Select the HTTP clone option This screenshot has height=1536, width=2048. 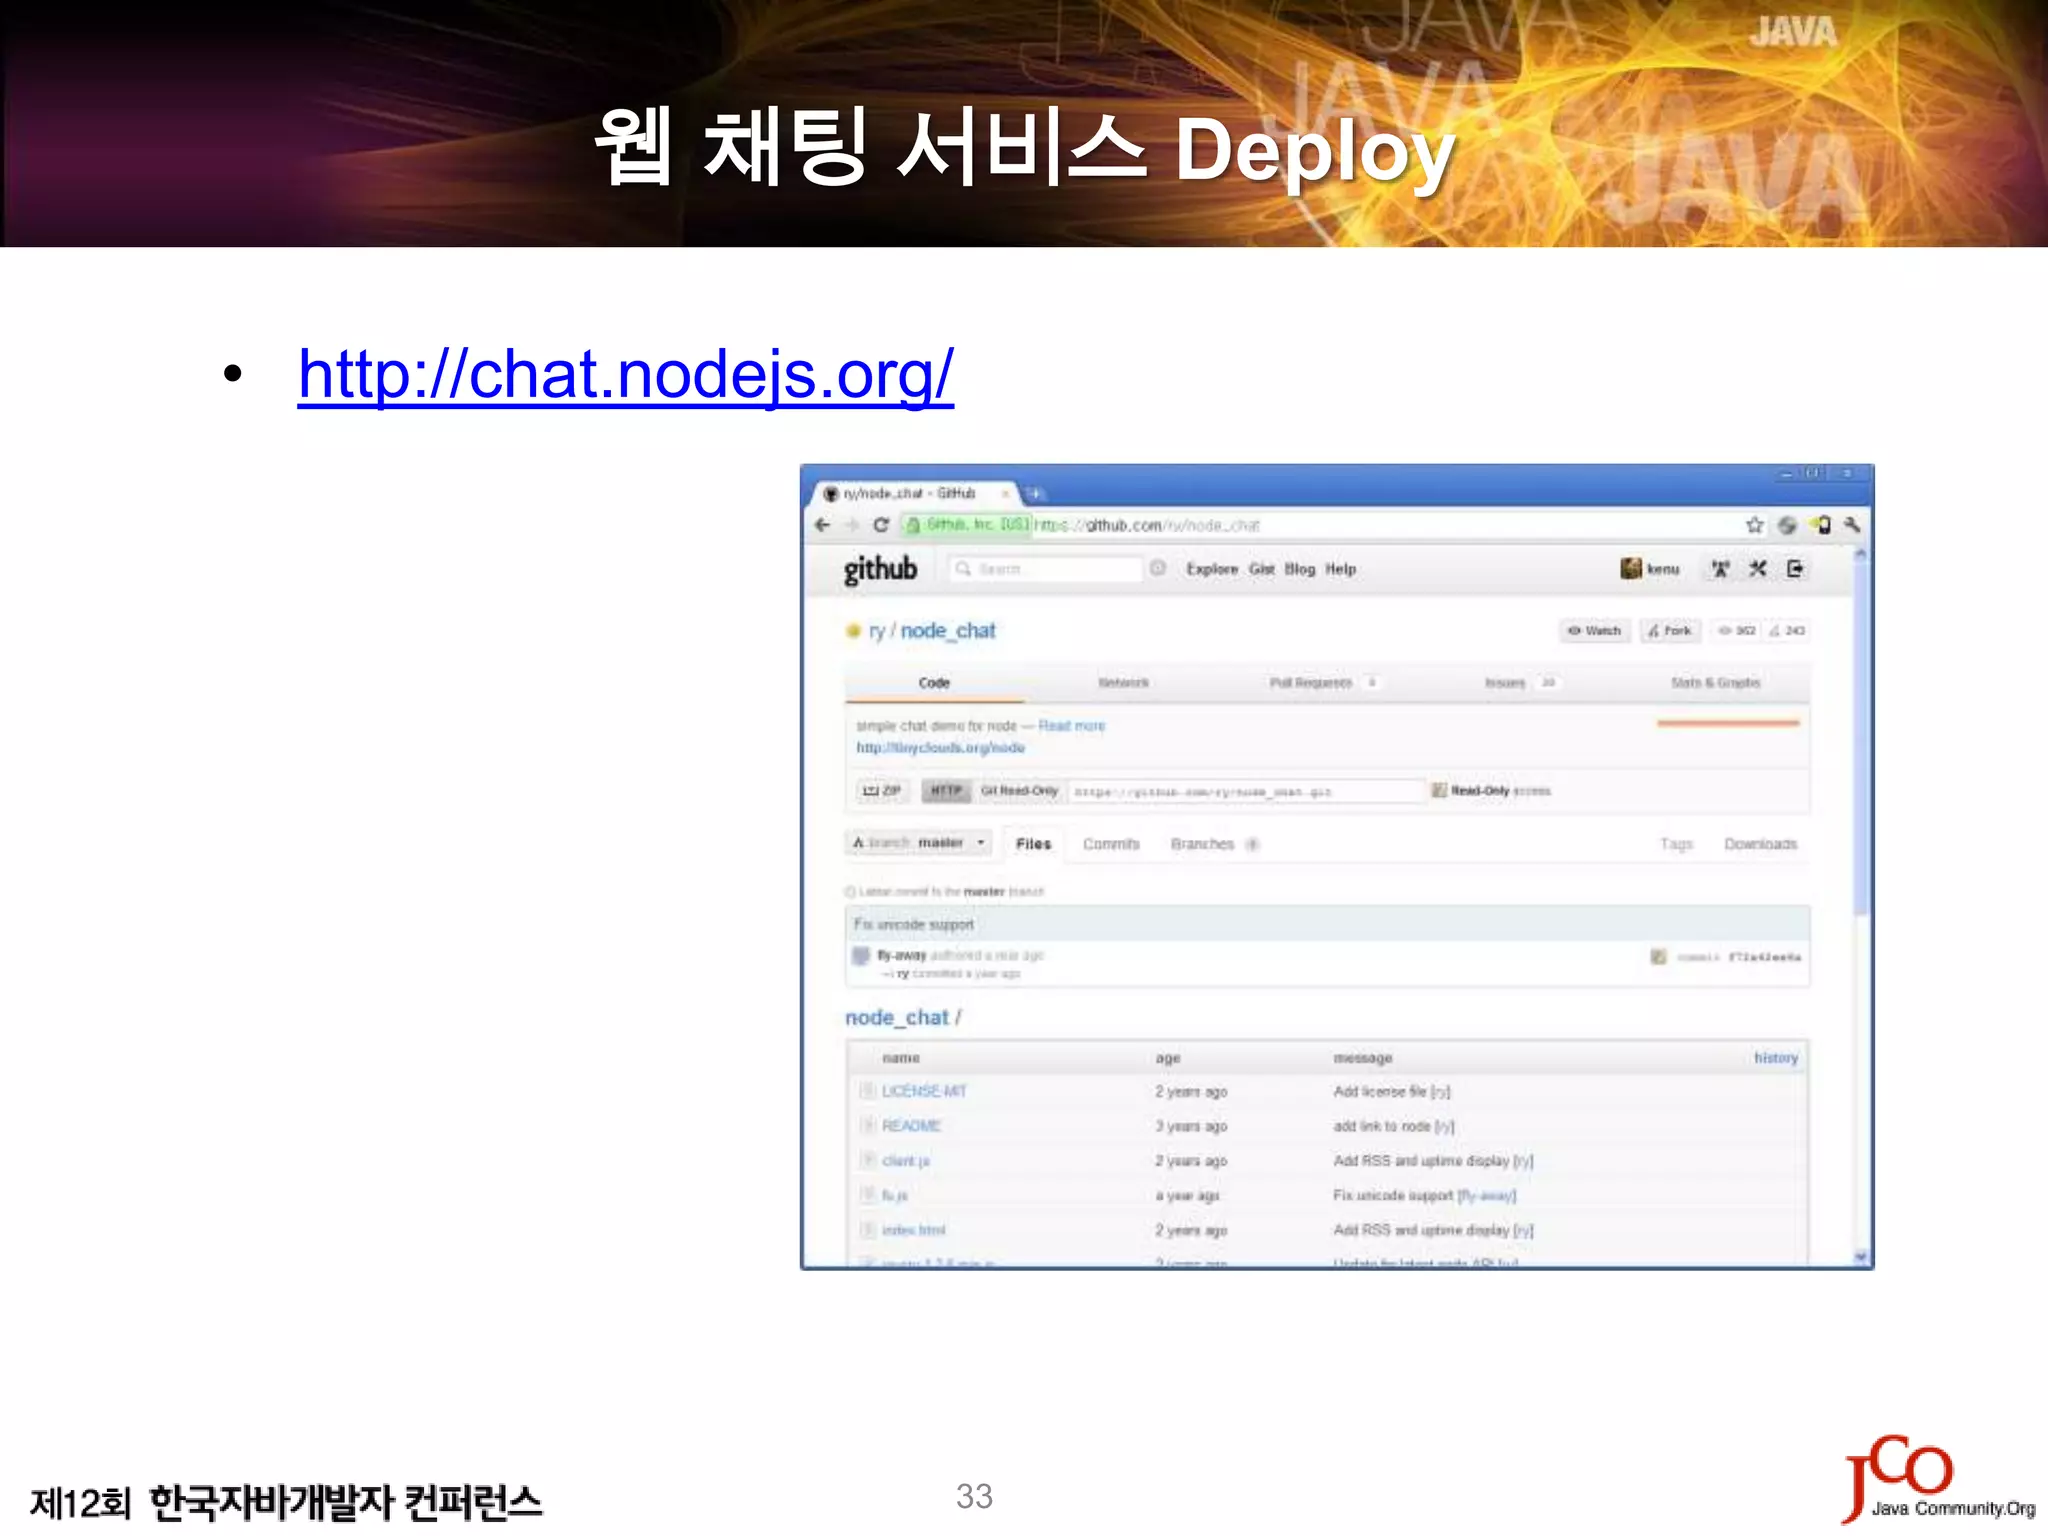point(945,791)
